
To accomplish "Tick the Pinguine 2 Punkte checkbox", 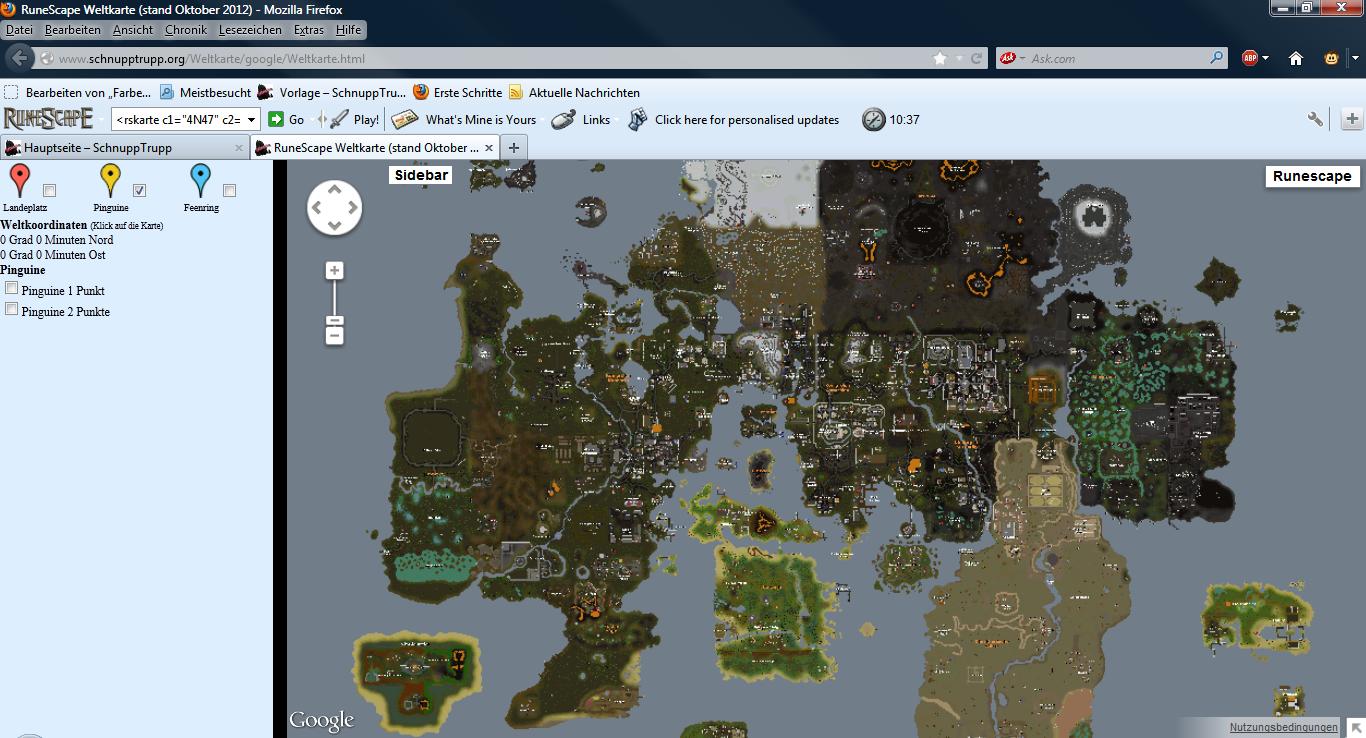I will point(12,310).
